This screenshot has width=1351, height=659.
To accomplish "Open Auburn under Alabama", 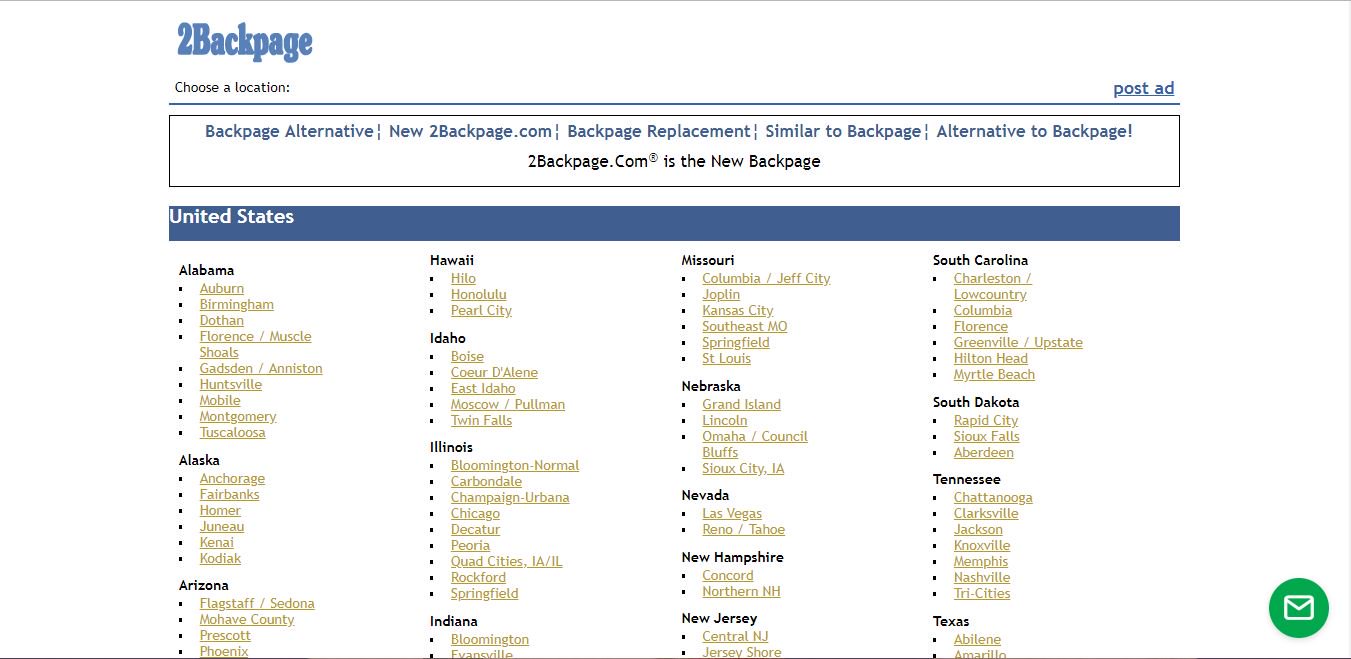I will (x=222, y=288).
